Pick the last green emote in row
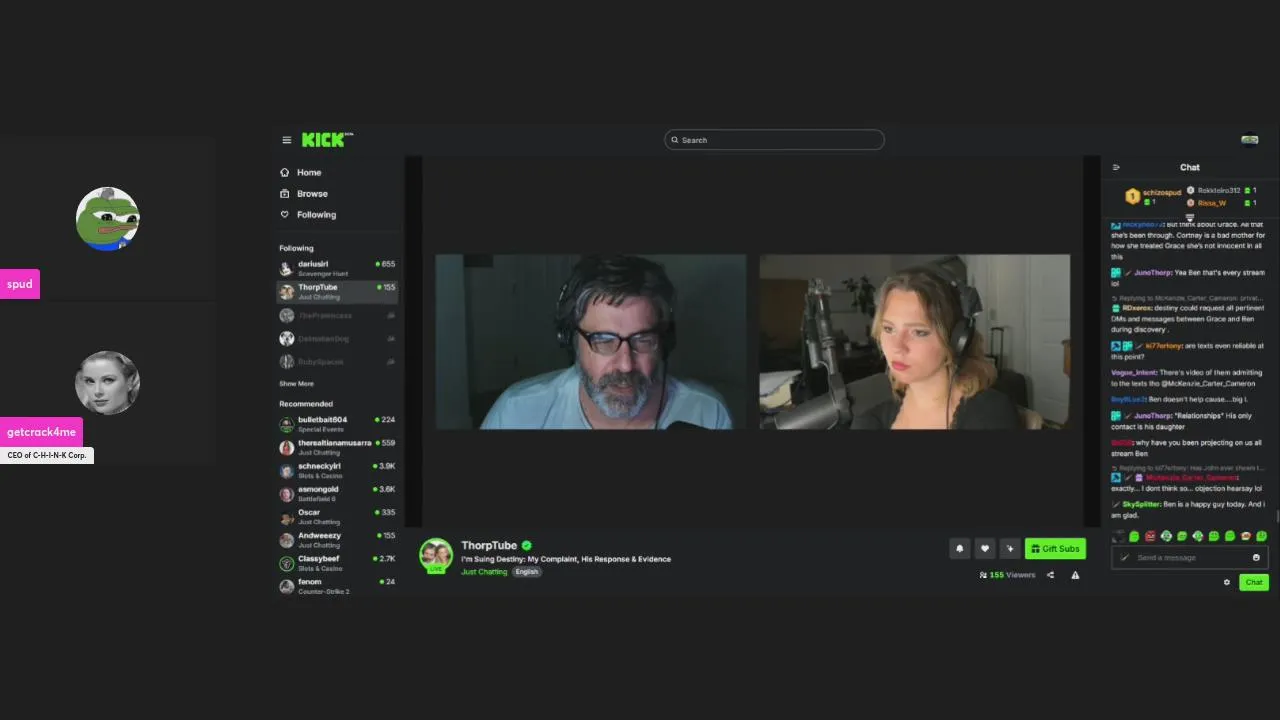This screenshot has width=1280, height=720. tap(1261, 536)
